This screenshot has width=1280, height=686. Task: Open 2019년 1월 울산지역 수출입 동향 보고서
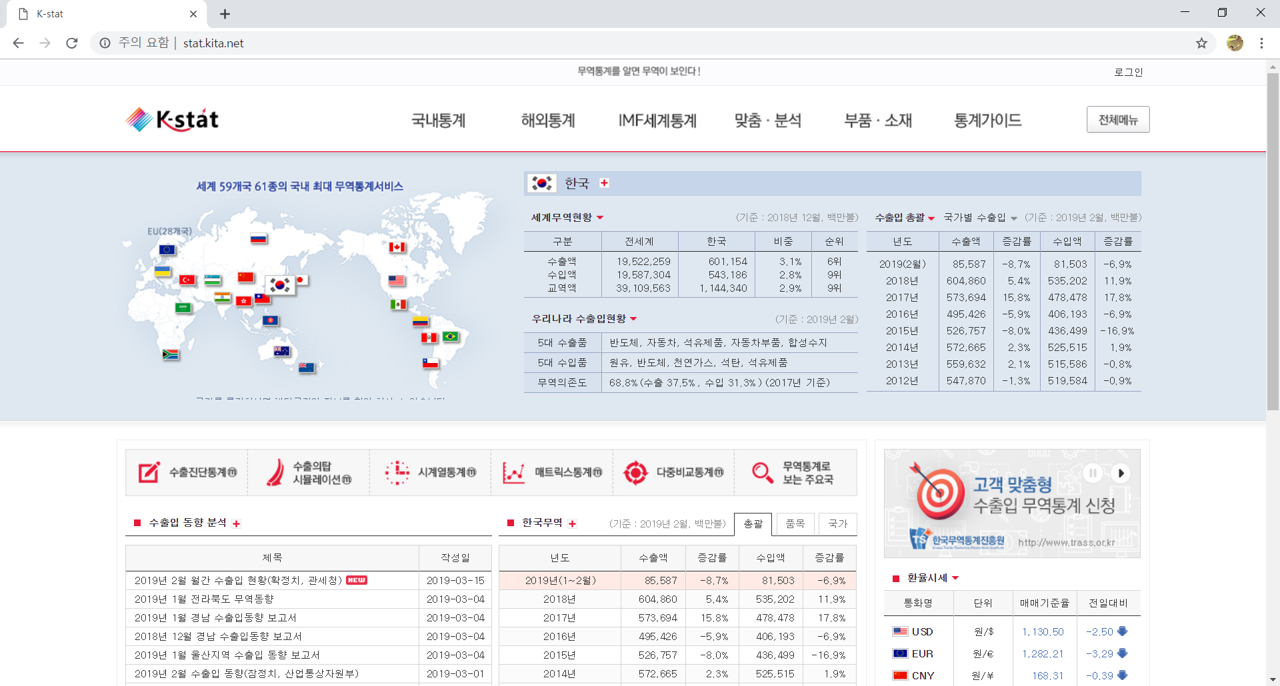click(227, 655)
